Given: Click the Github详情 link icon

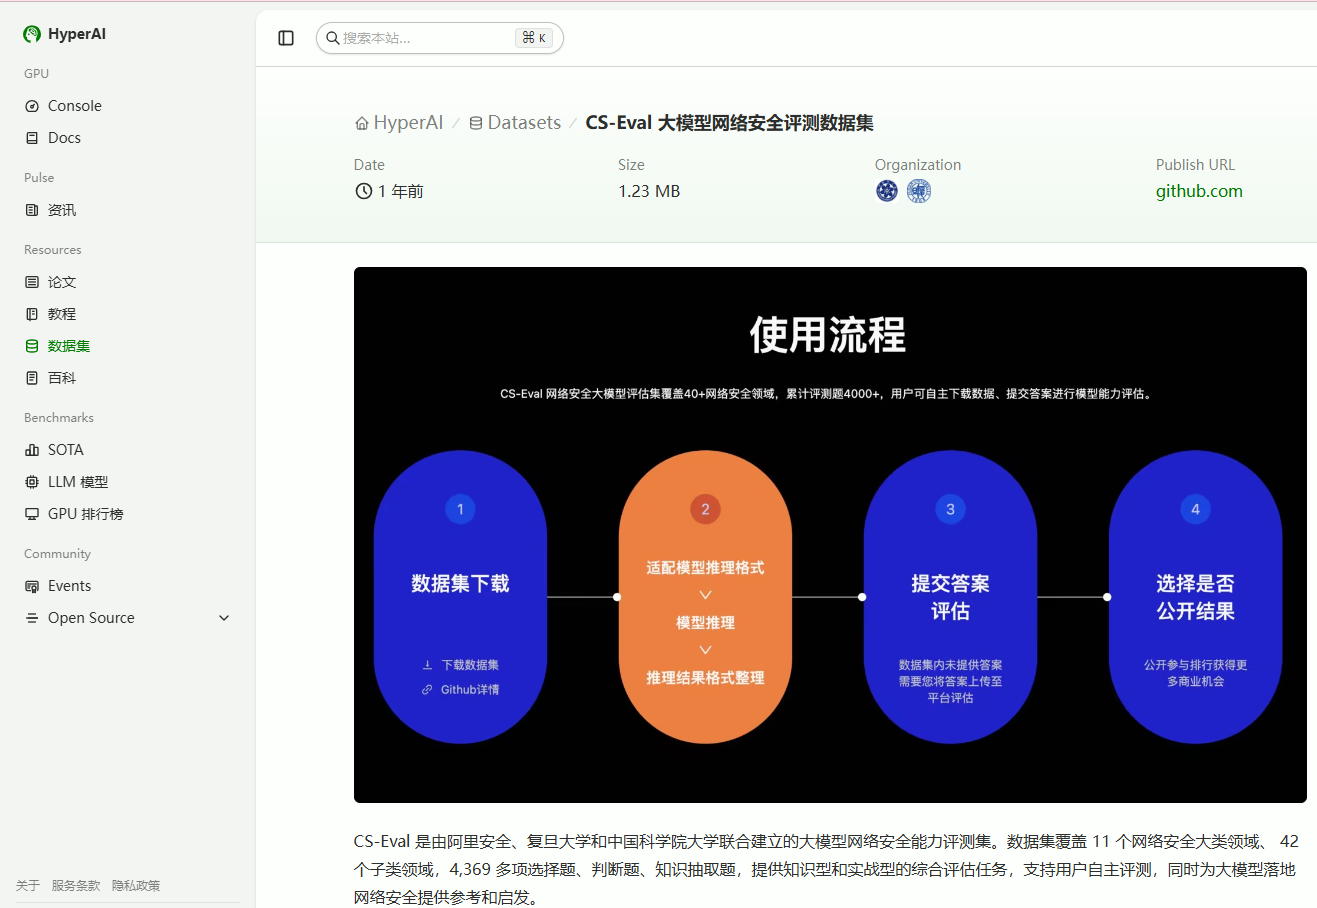Looking at the screenshot, I should (x=427, y=690).
